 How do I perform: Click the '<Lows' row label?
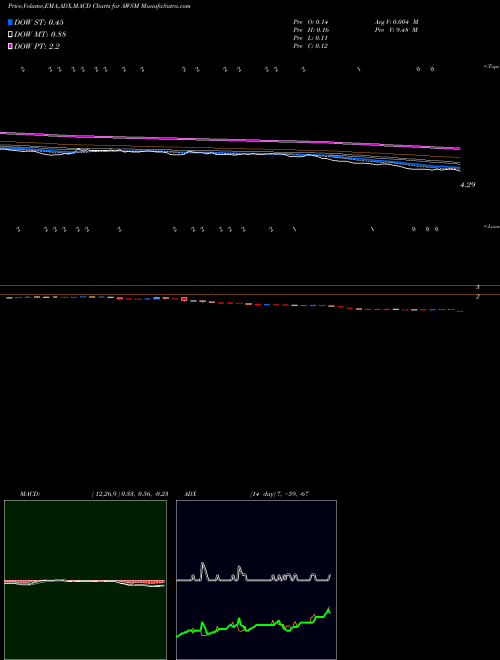click(491, 226)
